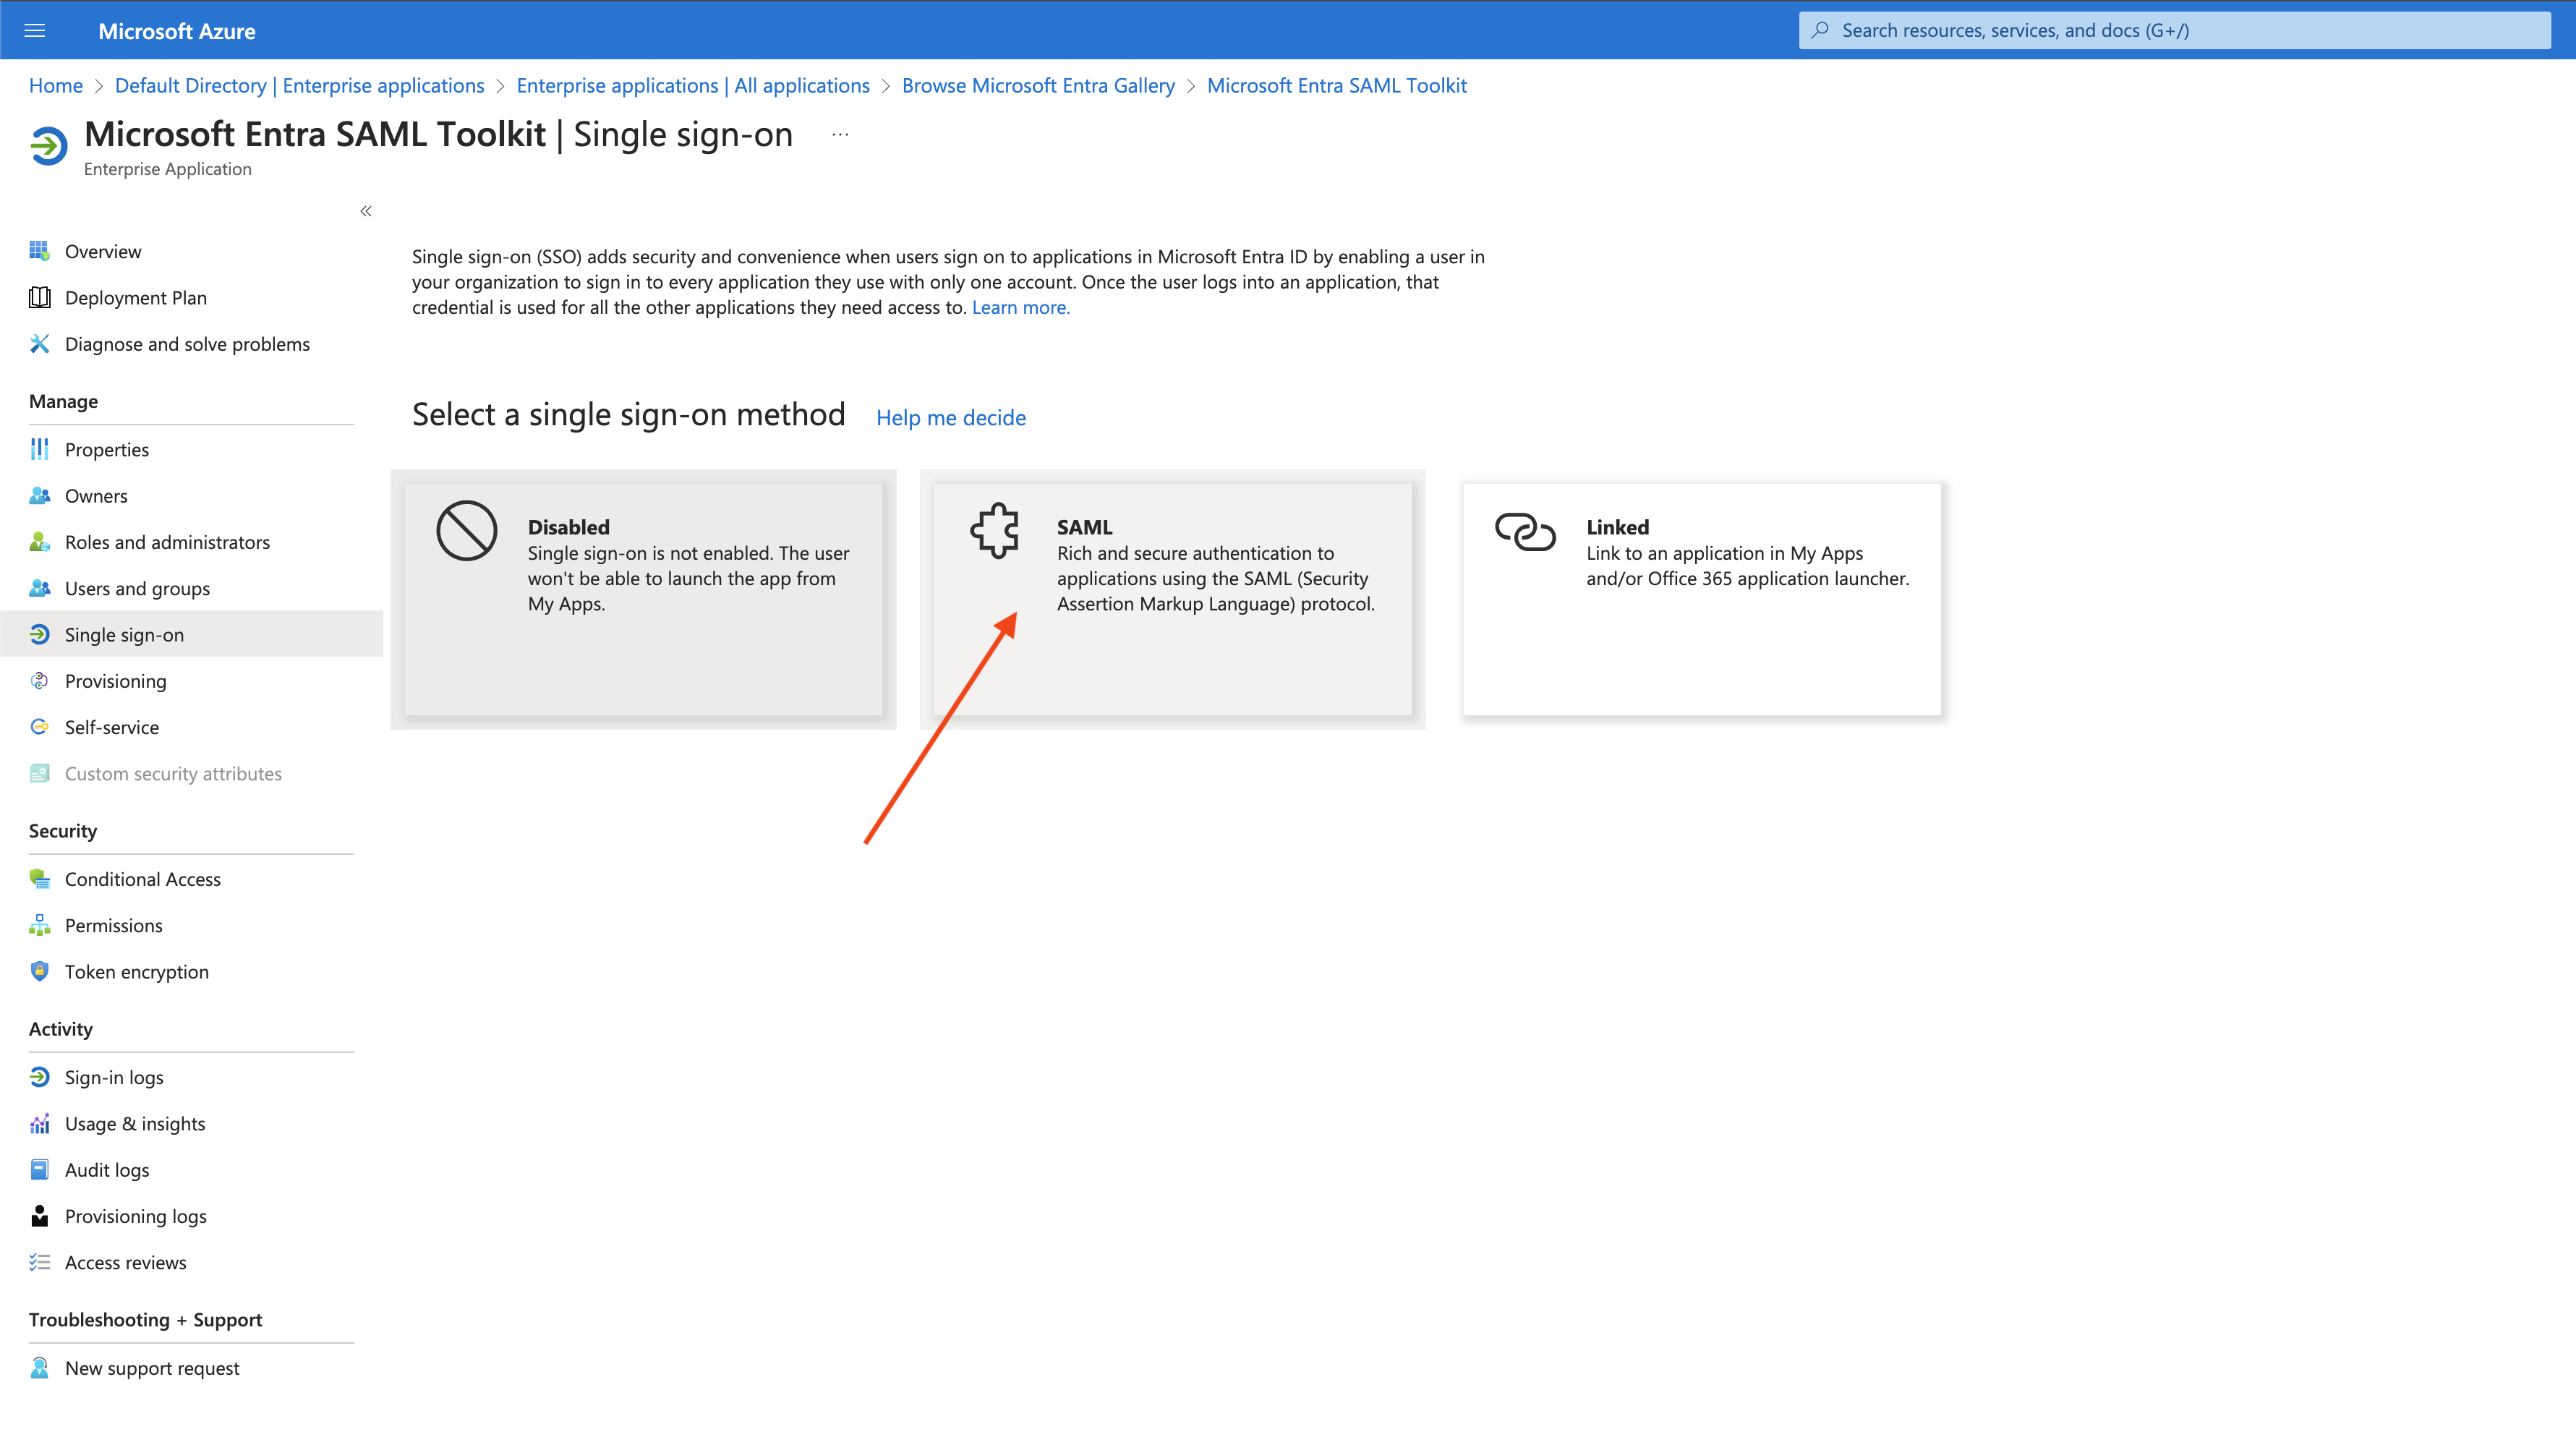This screenshot has height=1445, width=2576.
Task: Open New support request item
Action: [x=152, y=1368]
